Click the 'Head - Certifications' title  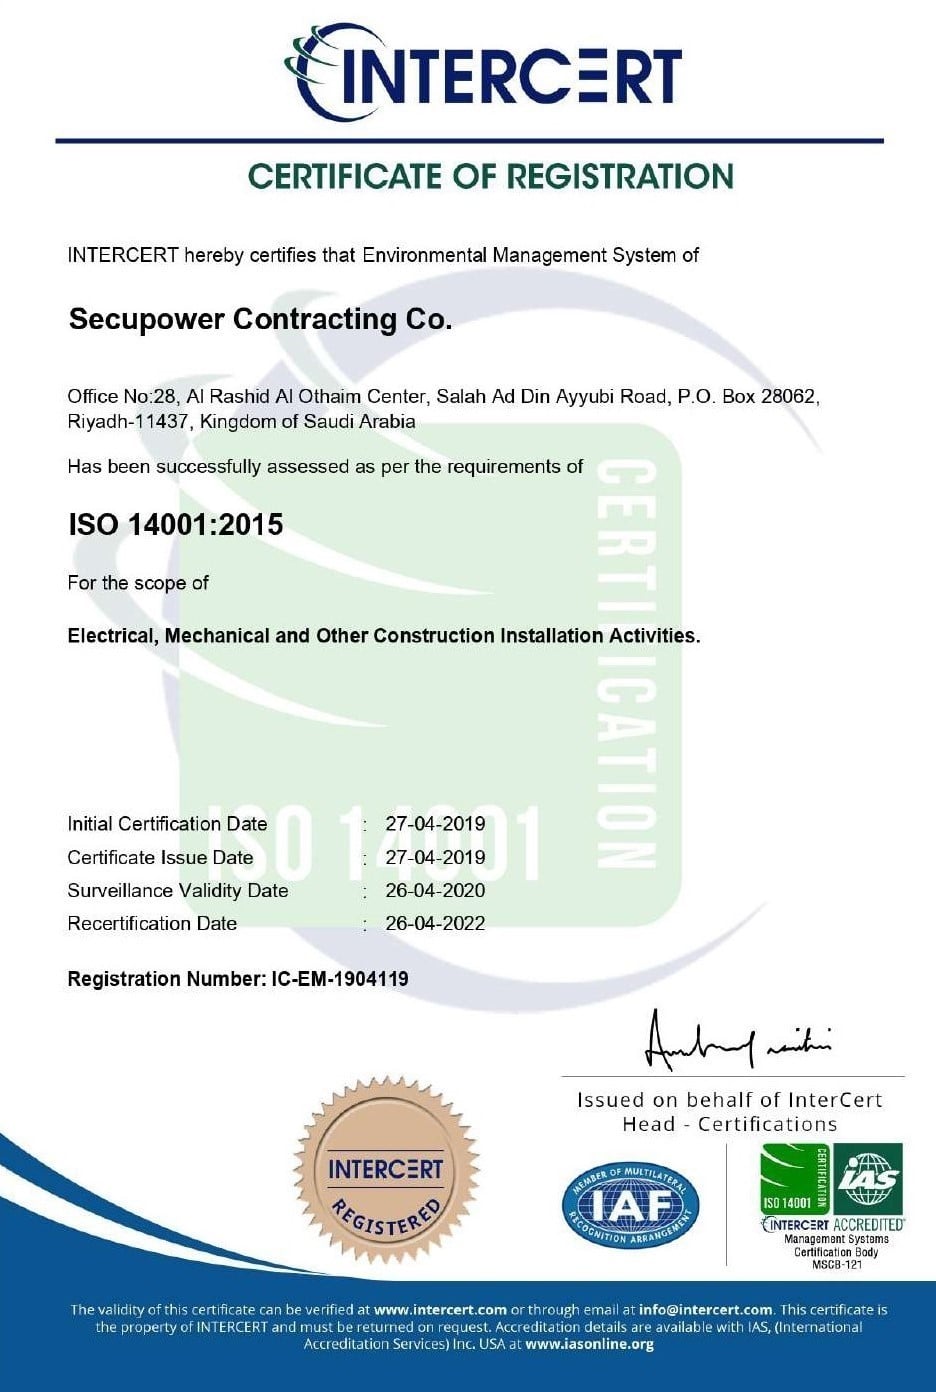pyautogui.click(x=730, y=1124)
